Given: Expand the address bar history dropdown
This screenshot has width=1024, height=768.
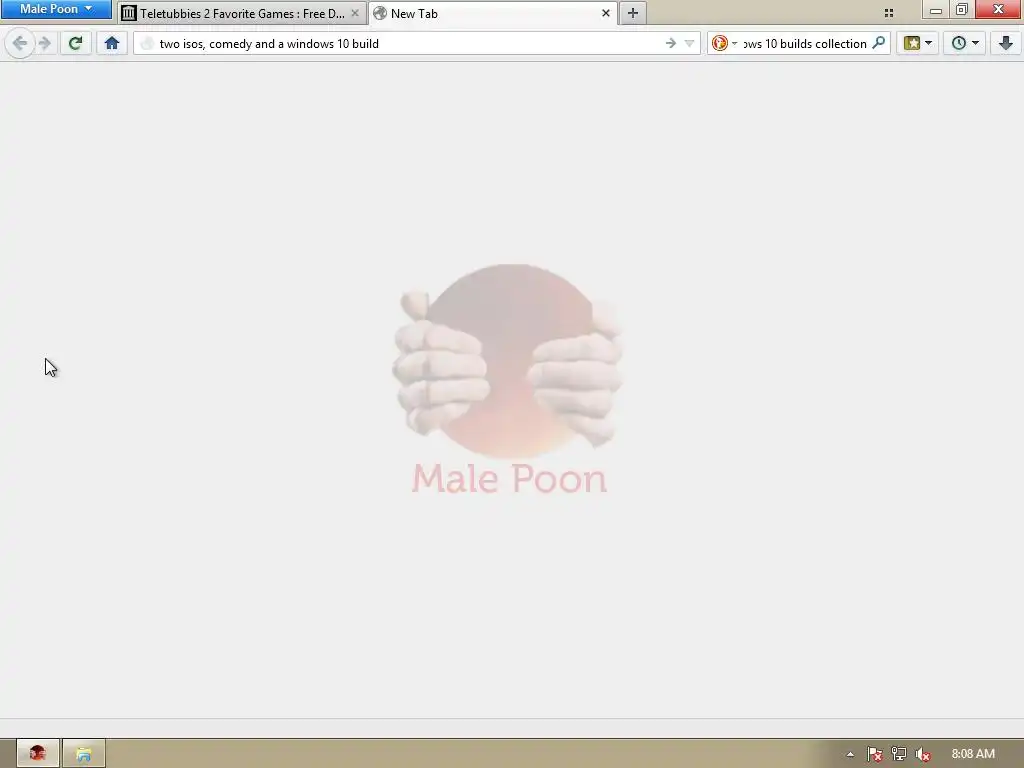Looking at the screenshot, I should coord(689,44).
